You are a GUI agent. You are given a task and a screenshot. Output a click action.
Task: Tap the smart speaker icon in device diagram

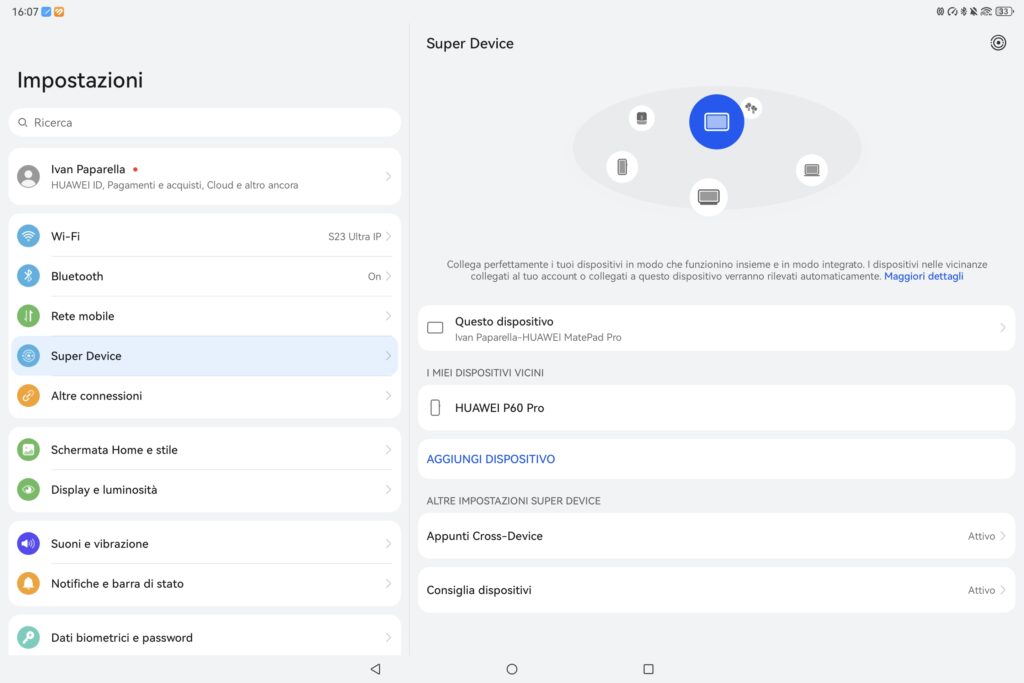pos(641,118)
